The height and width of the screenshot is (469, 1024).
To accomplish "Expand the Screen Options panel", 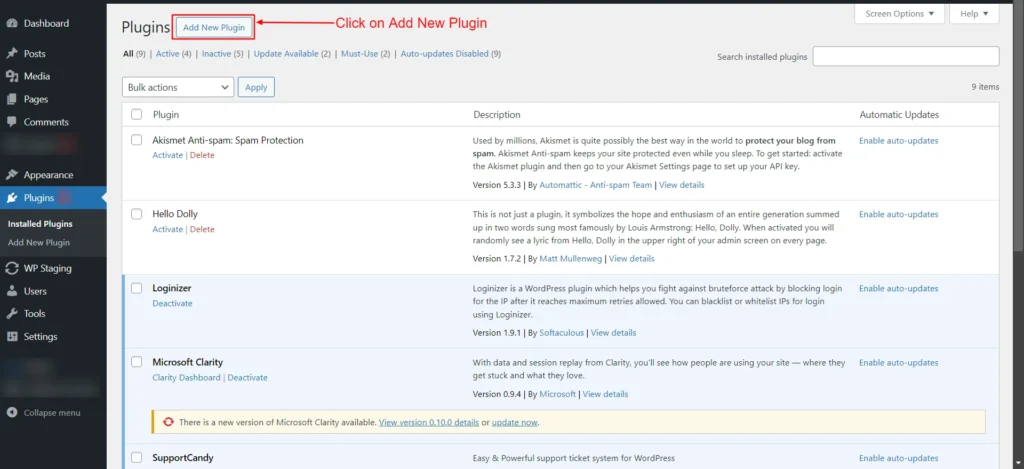I will (x=899, y=14).
